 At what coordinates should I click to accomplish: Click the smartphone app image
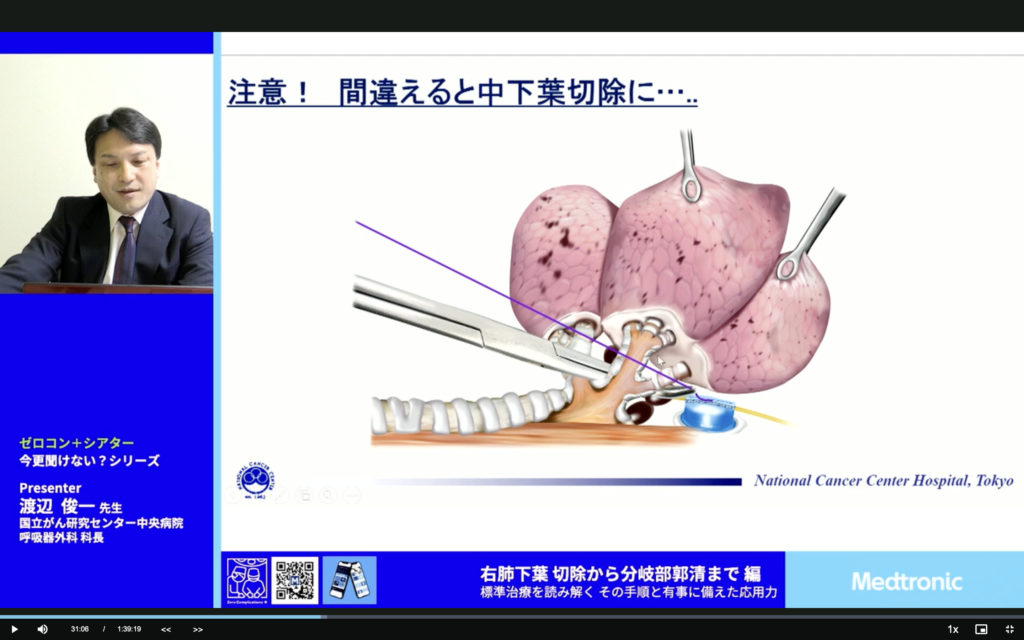click(x=349, y=580)
